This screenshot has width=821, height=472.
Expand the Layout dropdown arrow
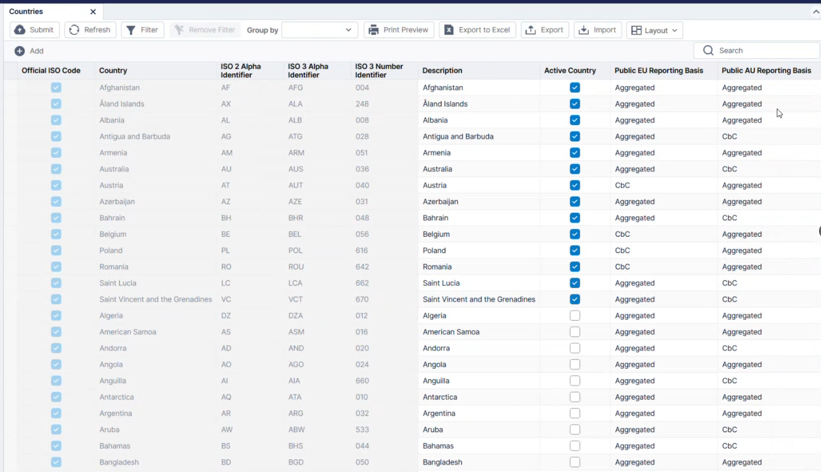674,30
